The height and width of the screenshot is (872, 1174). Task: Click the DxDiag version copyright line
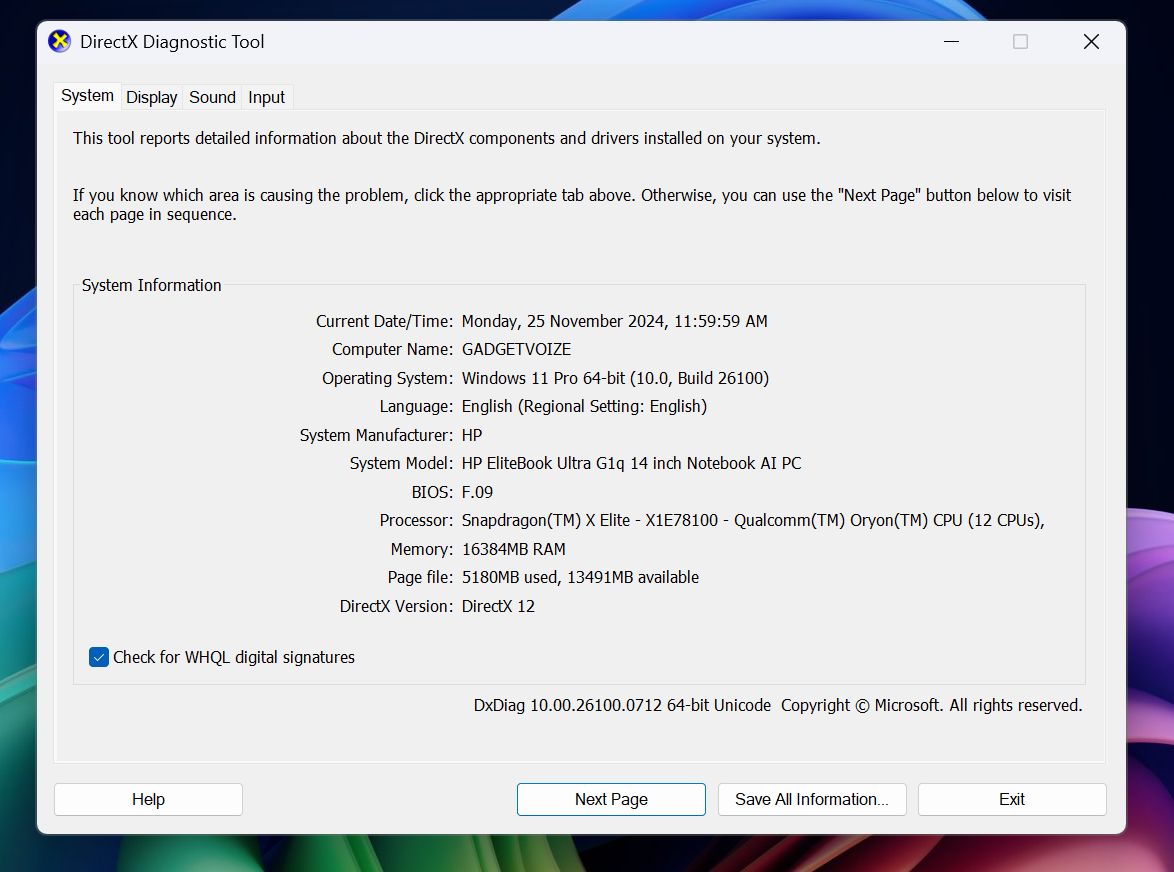tap(777, 705)
